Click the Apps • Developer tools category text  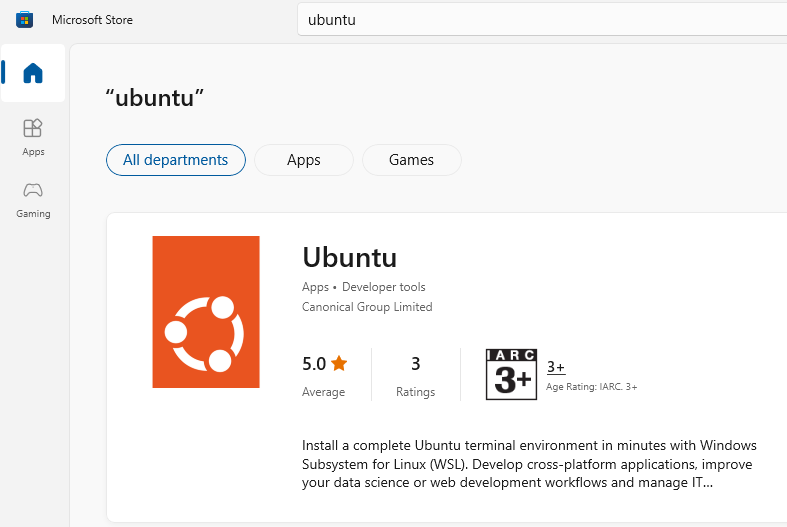tap(363, 287)
